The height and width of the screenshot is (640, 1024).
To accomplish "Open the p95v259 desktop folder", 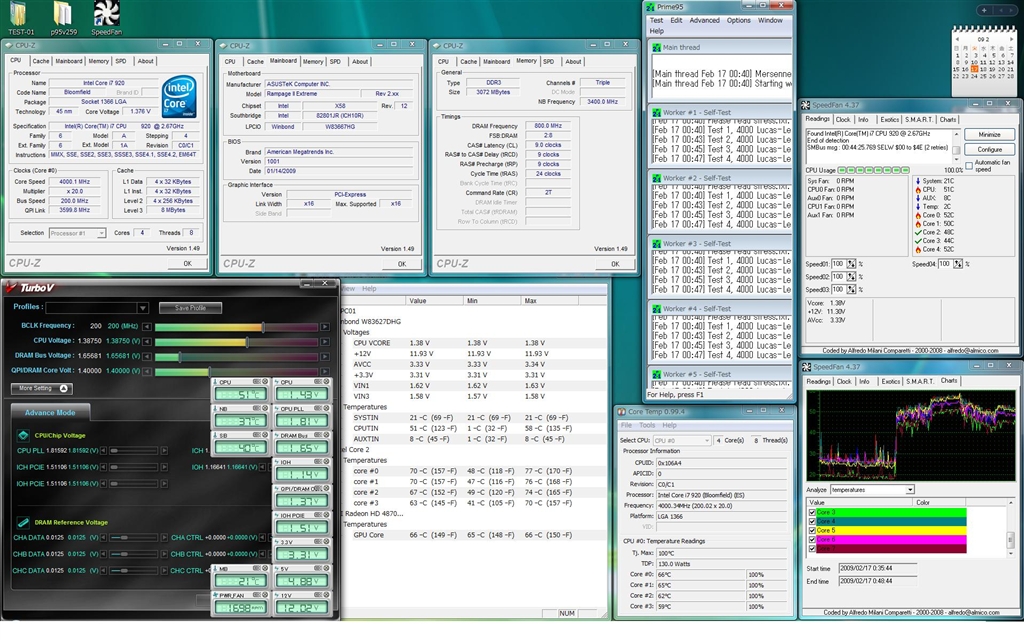I will click(62, 14).
